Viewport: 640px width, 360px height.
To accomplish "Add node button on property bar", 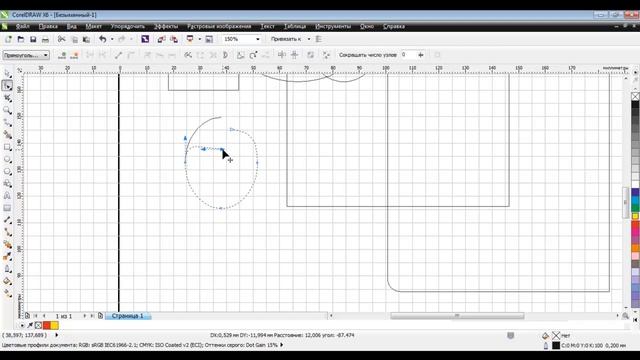I will pos(62,55).
